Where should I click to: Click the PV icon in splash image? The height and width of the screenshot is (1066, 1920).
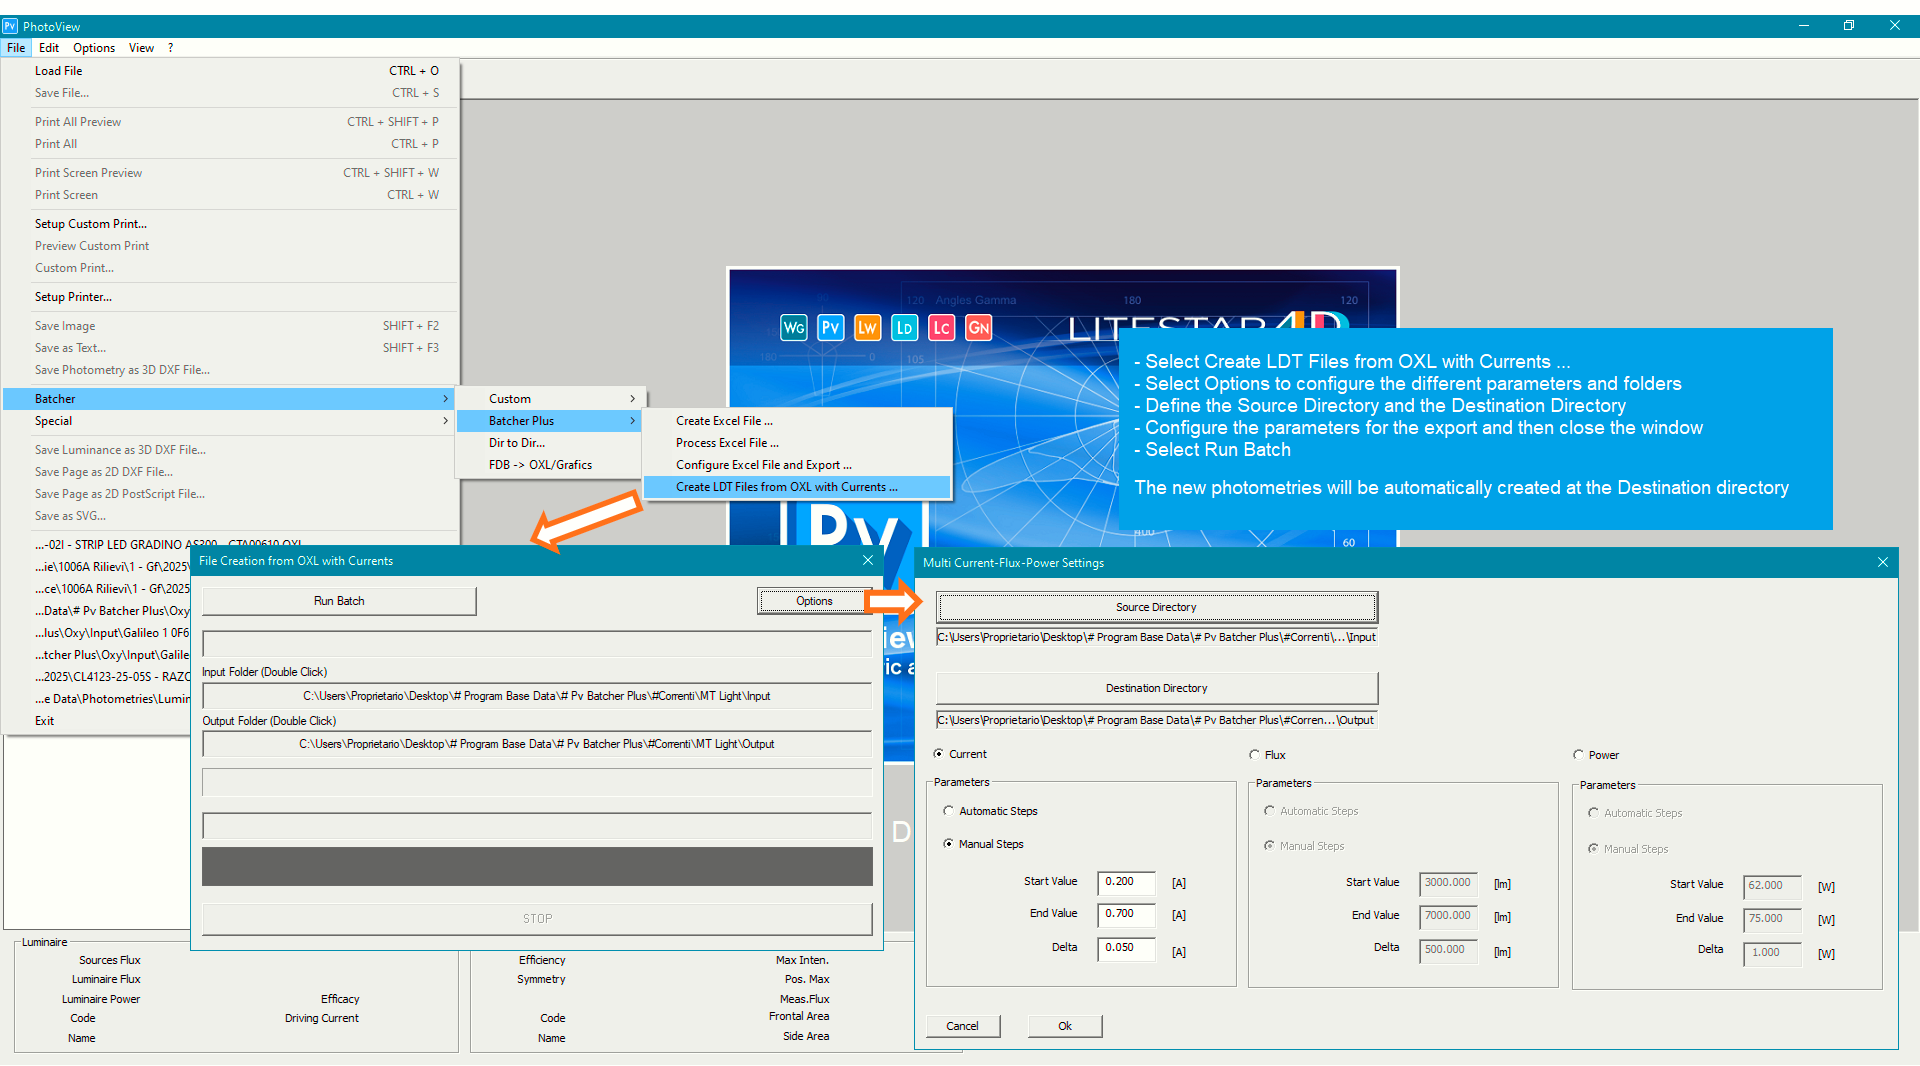831,328
